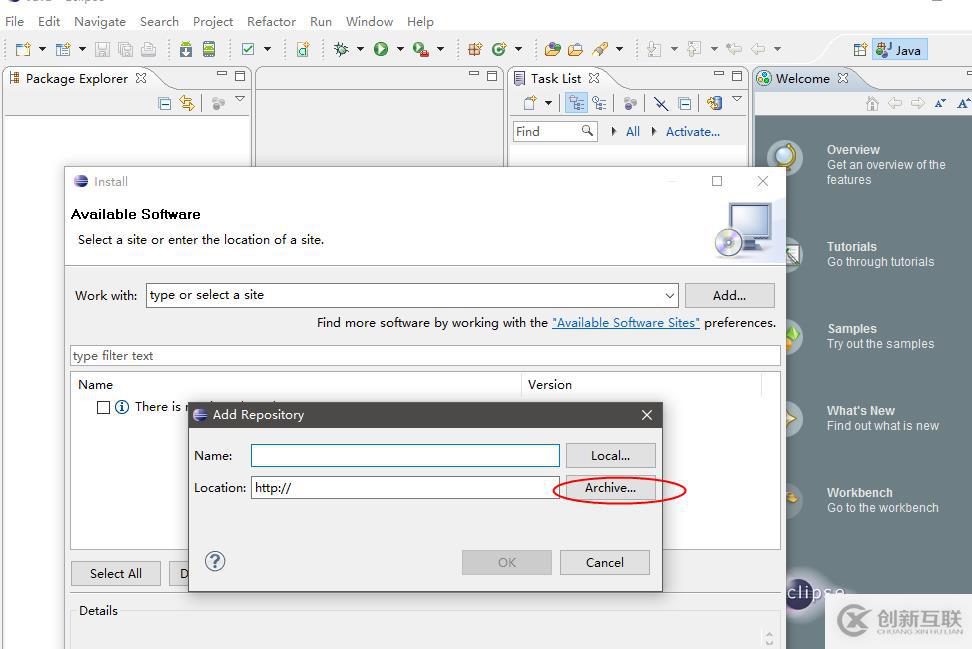Image resolution: width=972 pixels, height=649 pixels.
Task: Open the Window menu
Action: point(369,22)
